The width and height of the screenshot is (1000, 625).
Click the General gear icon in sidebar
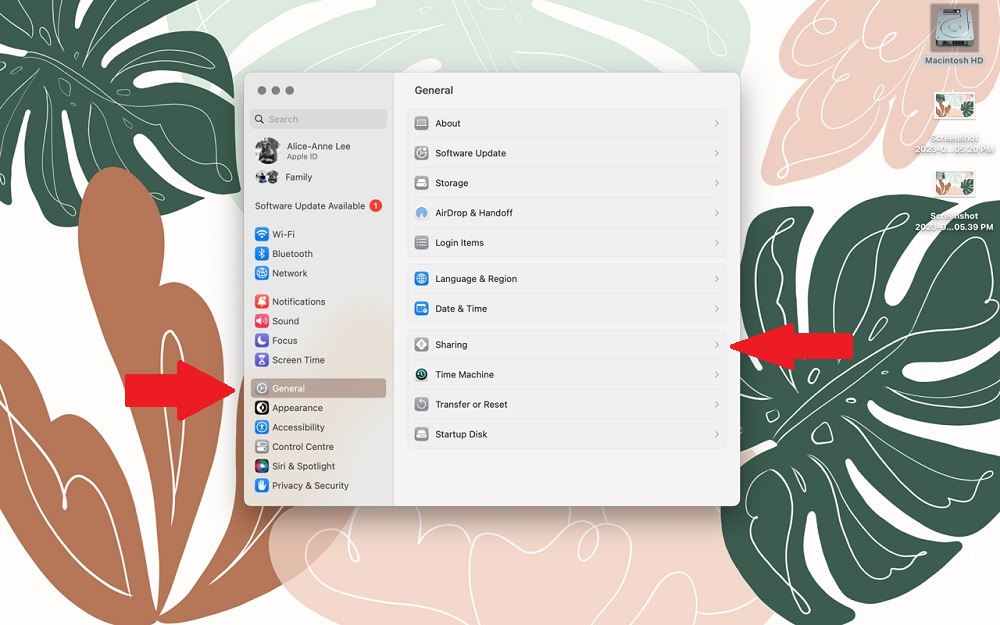(x=261, y=388)
